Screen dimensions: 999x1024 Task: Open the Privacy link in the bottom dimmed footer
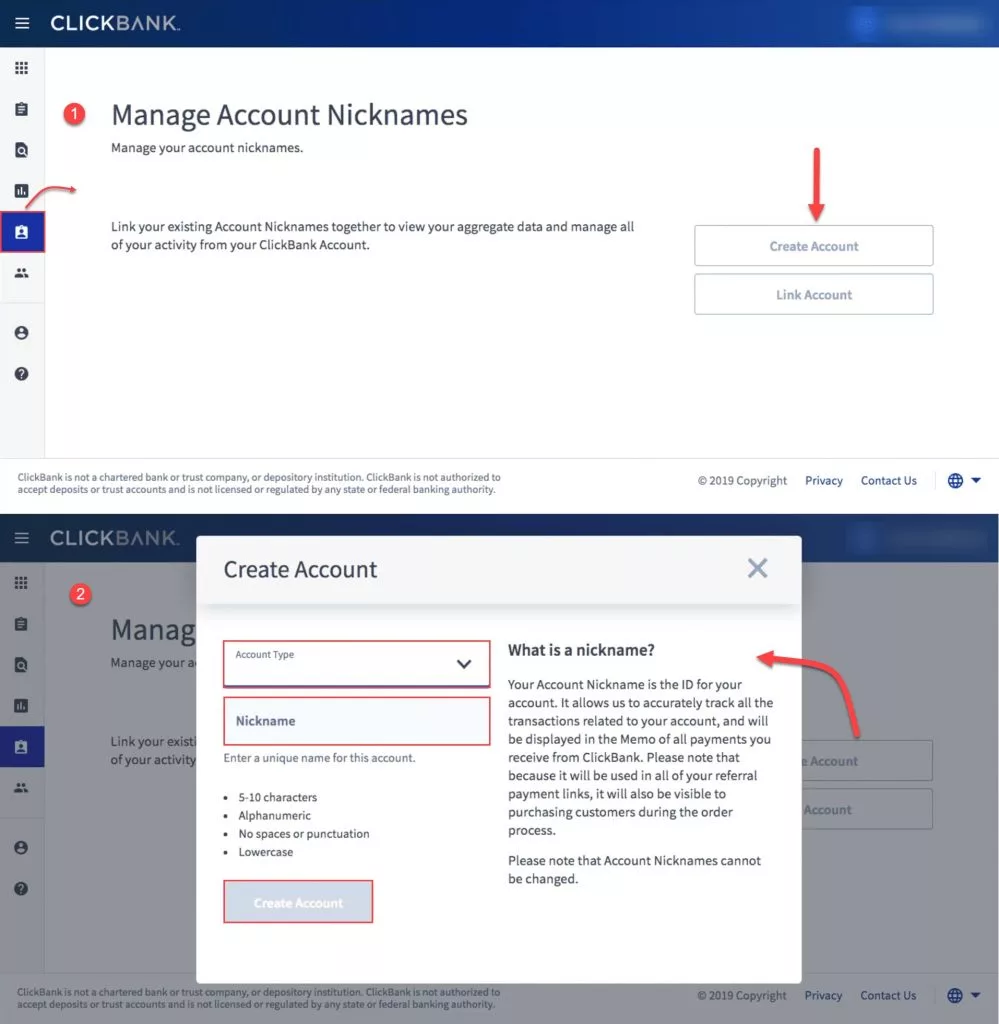(x=823, y=995)
